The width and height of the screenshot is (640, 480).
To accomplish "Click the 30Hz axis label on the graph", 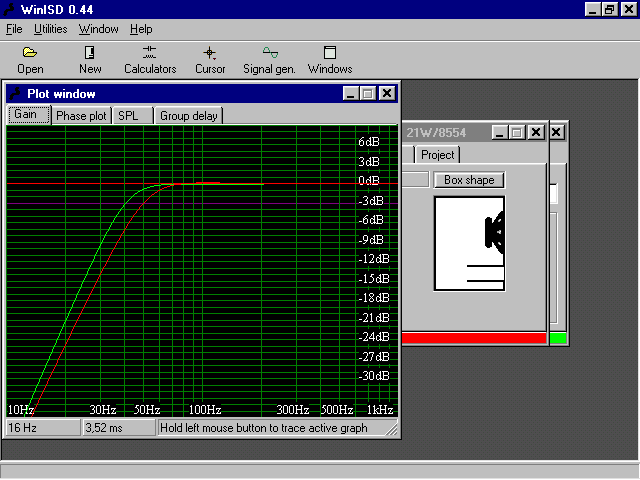I will 103,409.
